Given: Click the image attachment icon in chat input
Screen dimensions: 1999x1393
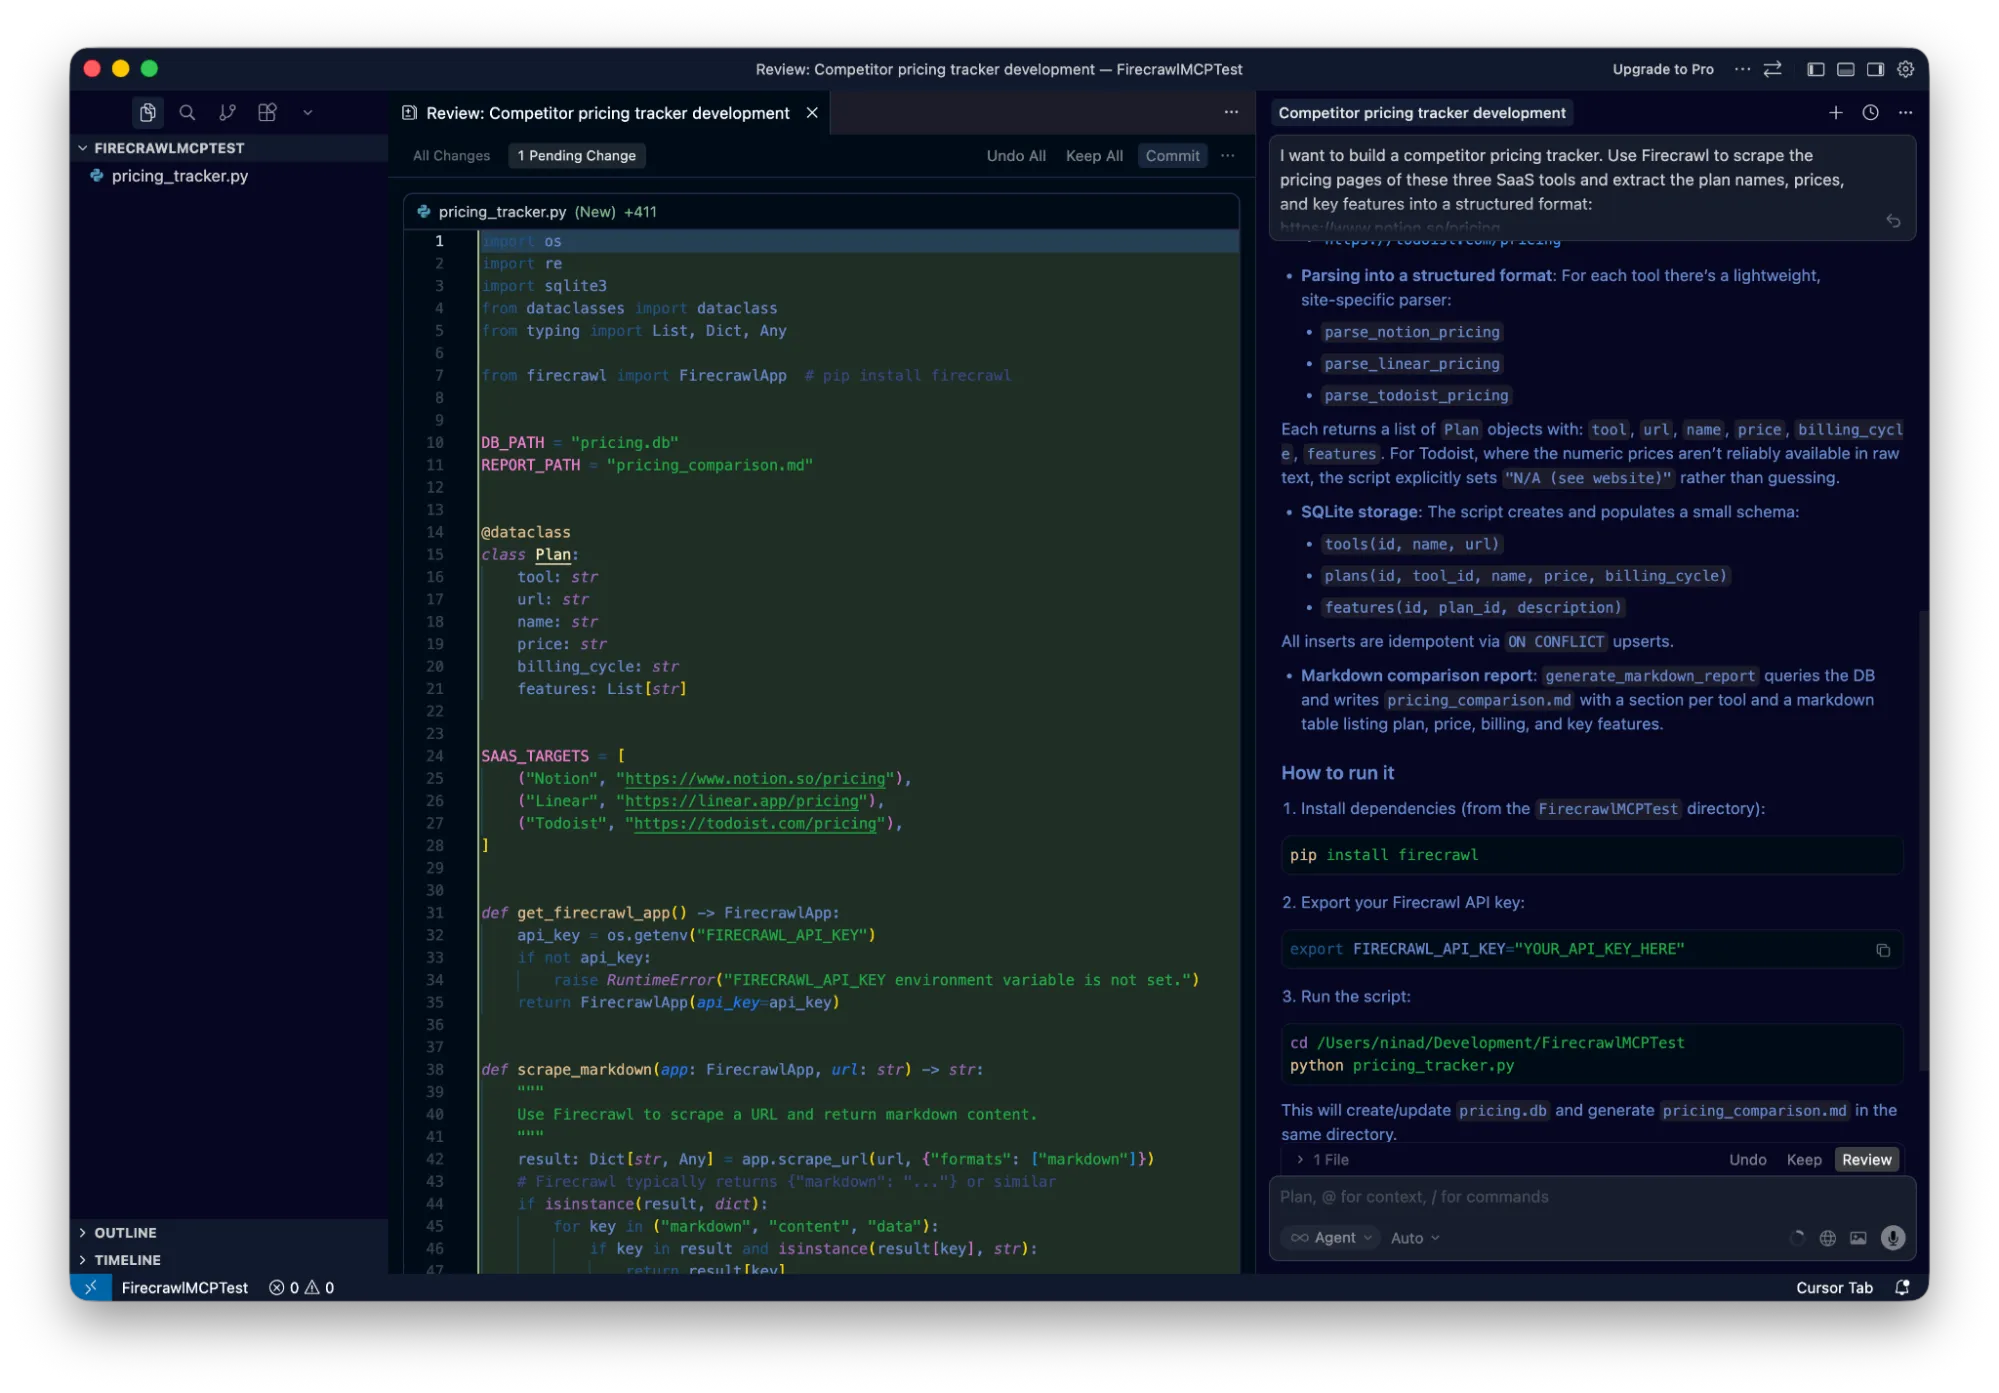Looking at the screenshot, I should (1858, 1238).
